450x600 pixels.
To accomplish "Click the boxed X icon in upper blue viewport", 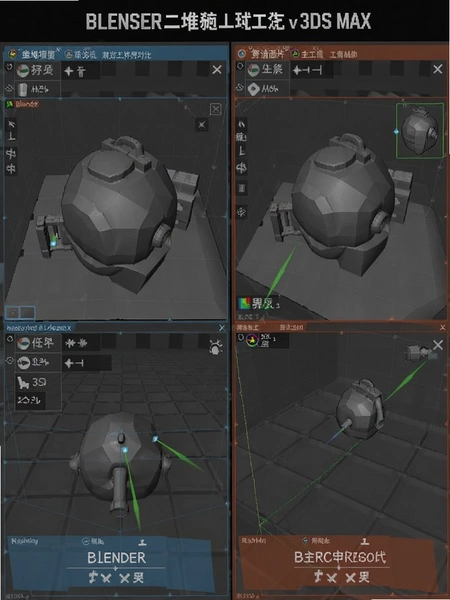I will pos(216,110).
